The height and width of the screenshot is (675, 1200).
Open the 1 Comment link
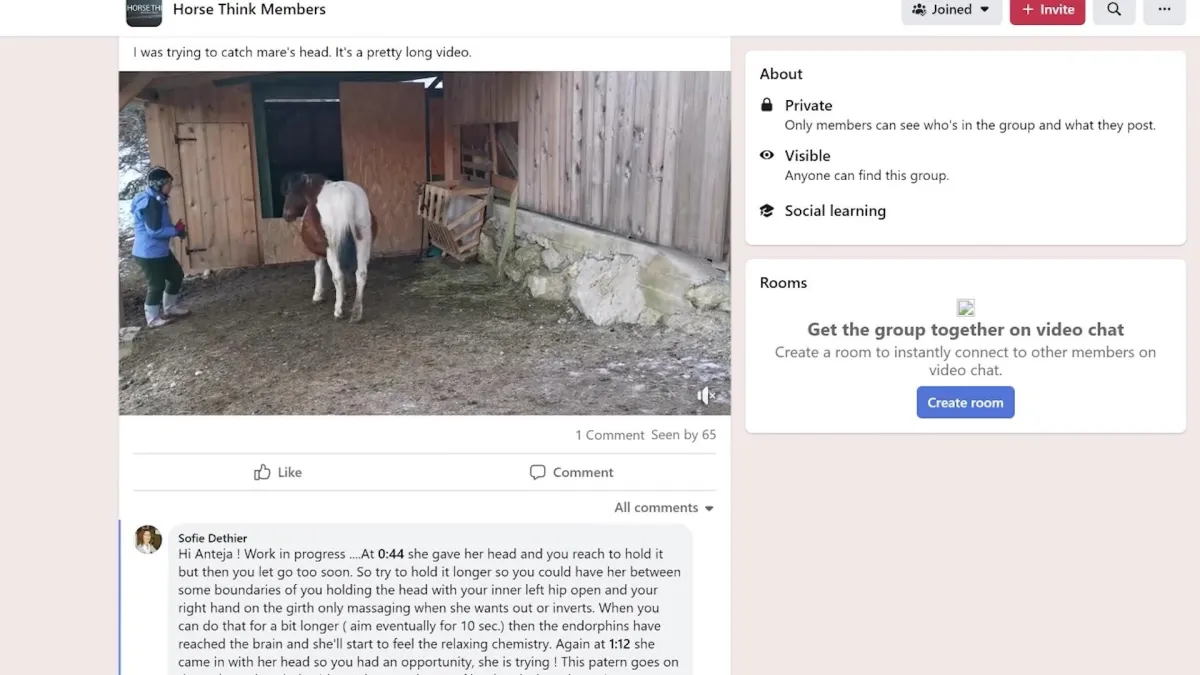tap(610, 435)
